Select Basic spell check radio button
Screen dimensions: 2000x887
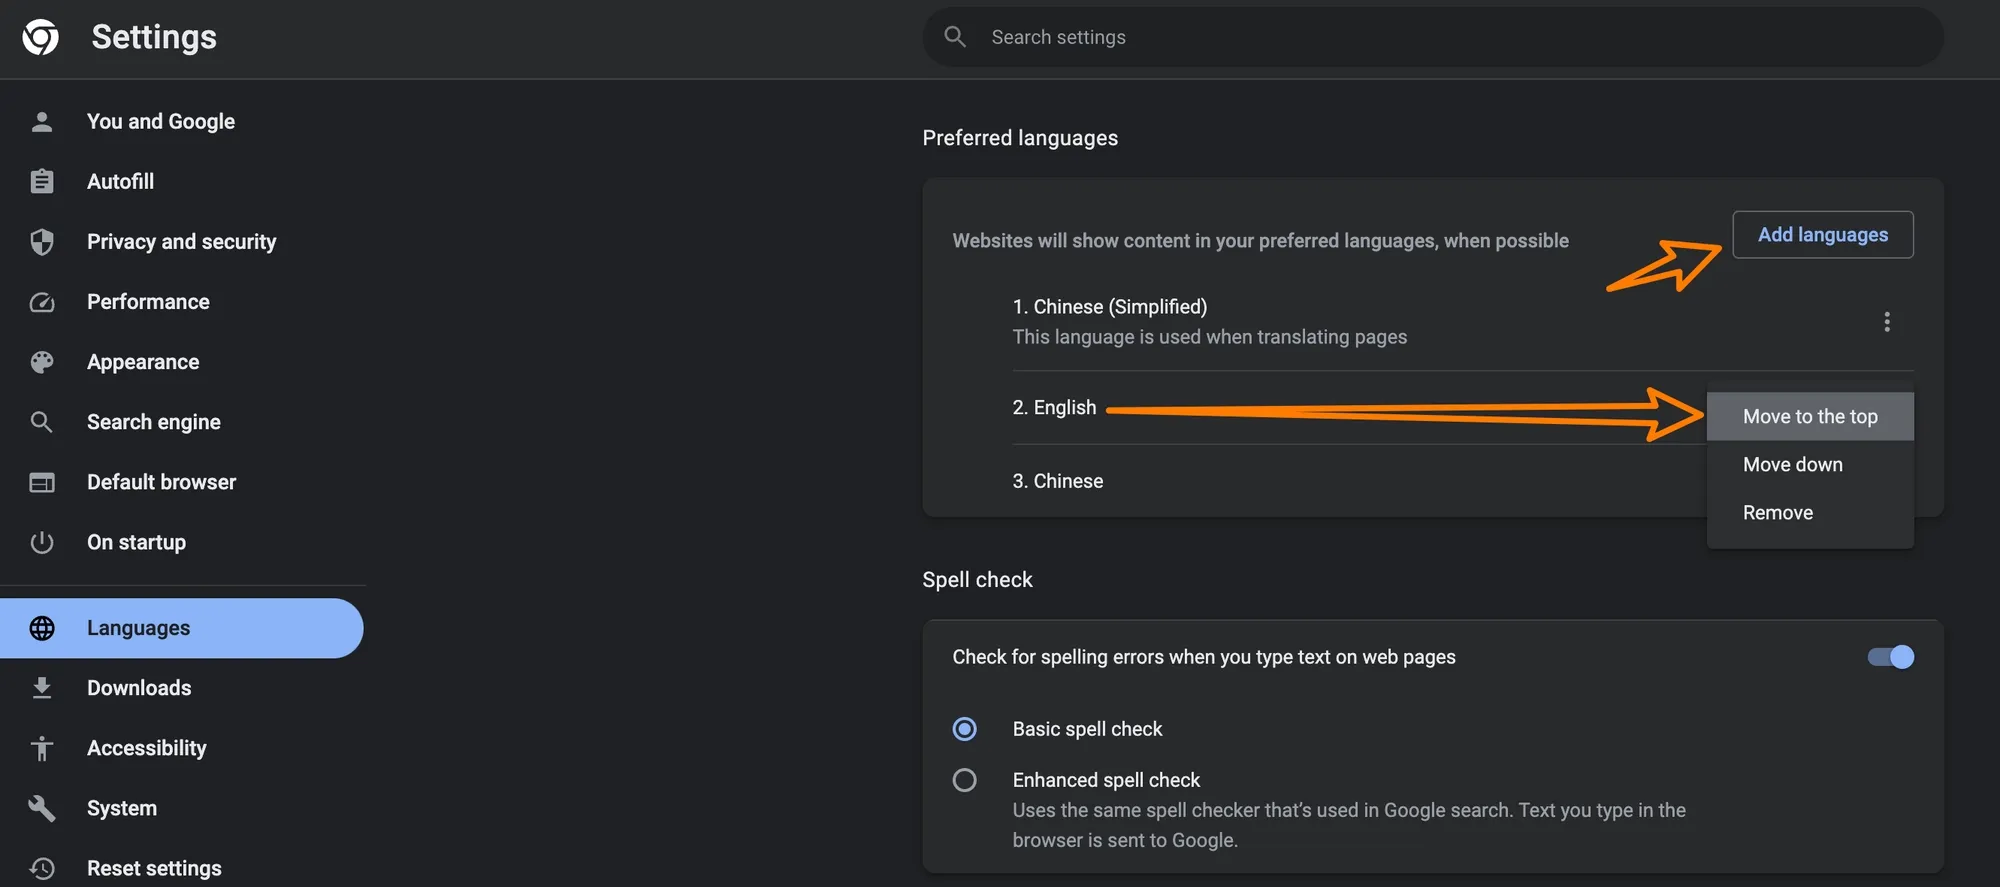(x=964, y=729)
